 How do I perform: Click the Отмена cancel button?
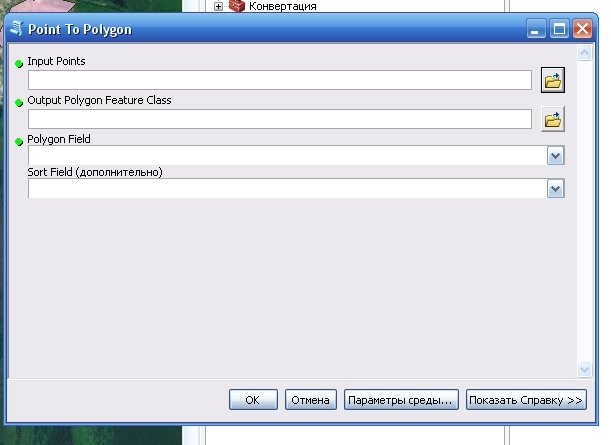(311, 400)
